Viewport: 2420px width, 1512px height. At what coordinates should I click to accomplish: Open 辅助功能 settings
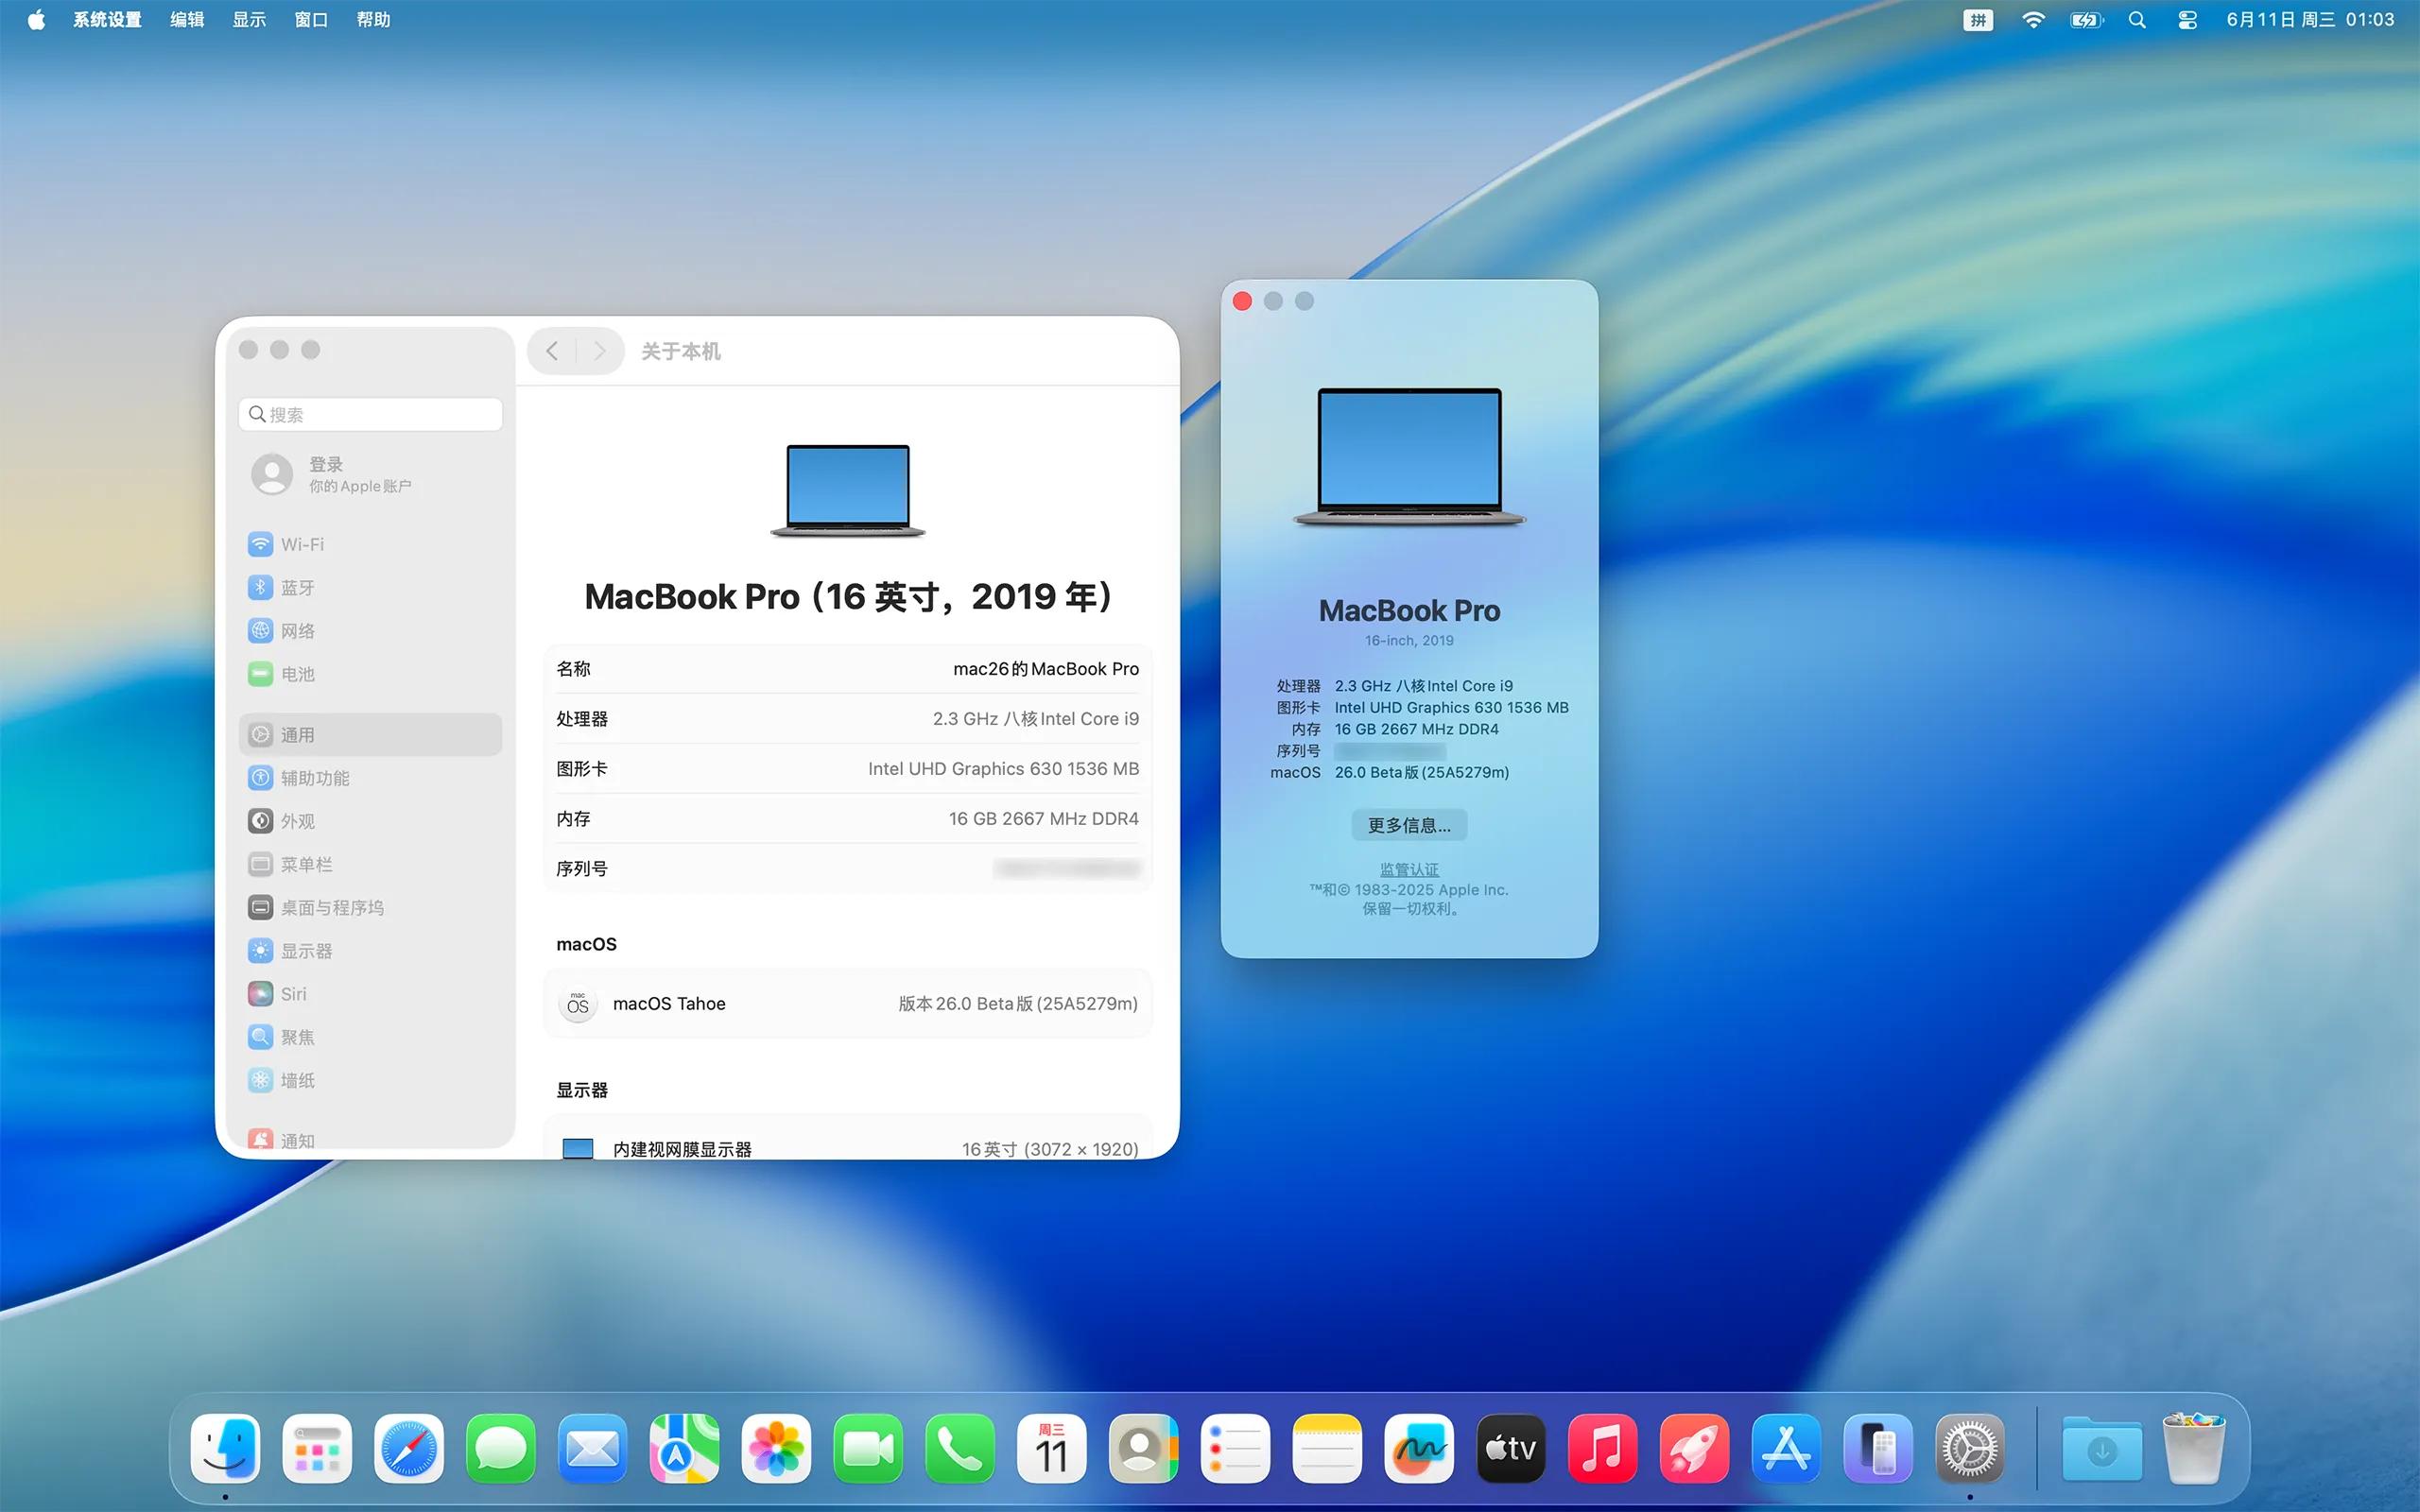(317, 777)
